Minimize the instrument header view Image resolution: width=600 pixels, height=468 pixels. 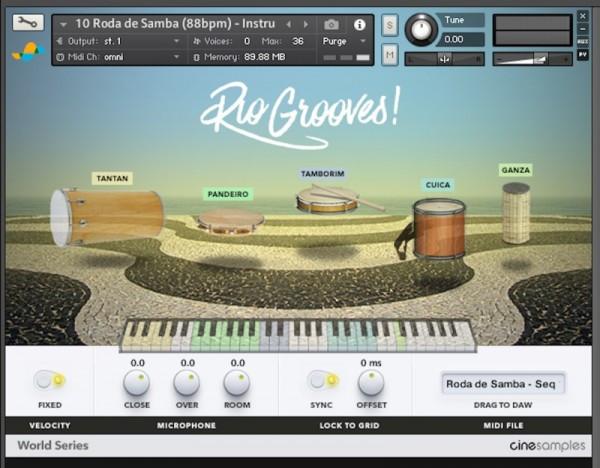click(x=583, y=29)
